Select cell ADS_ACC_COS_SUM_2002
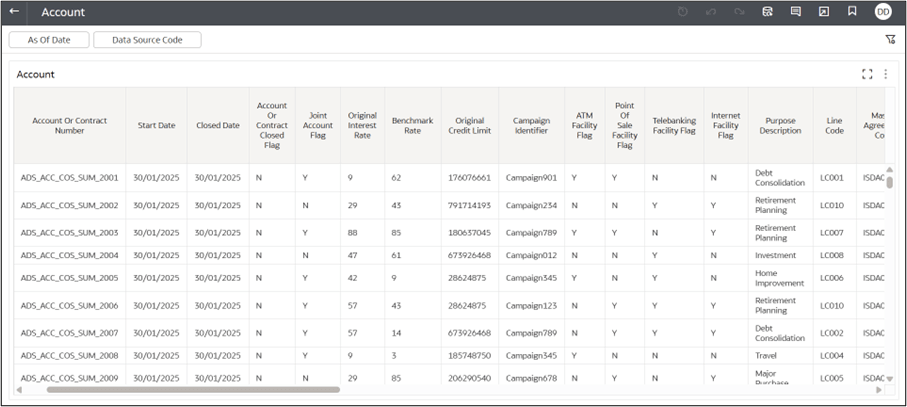907x407 pixels. [x=69, y=205]
